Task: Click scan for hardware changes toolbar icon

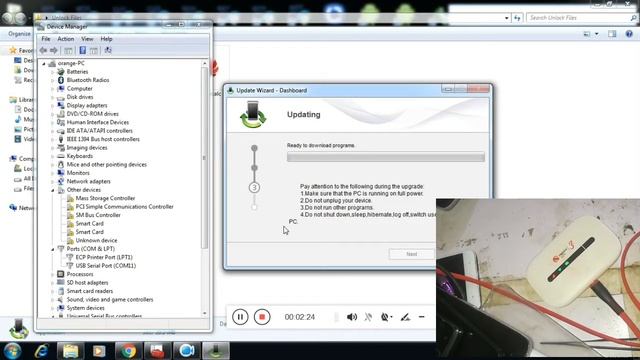Action: (108, 50)
